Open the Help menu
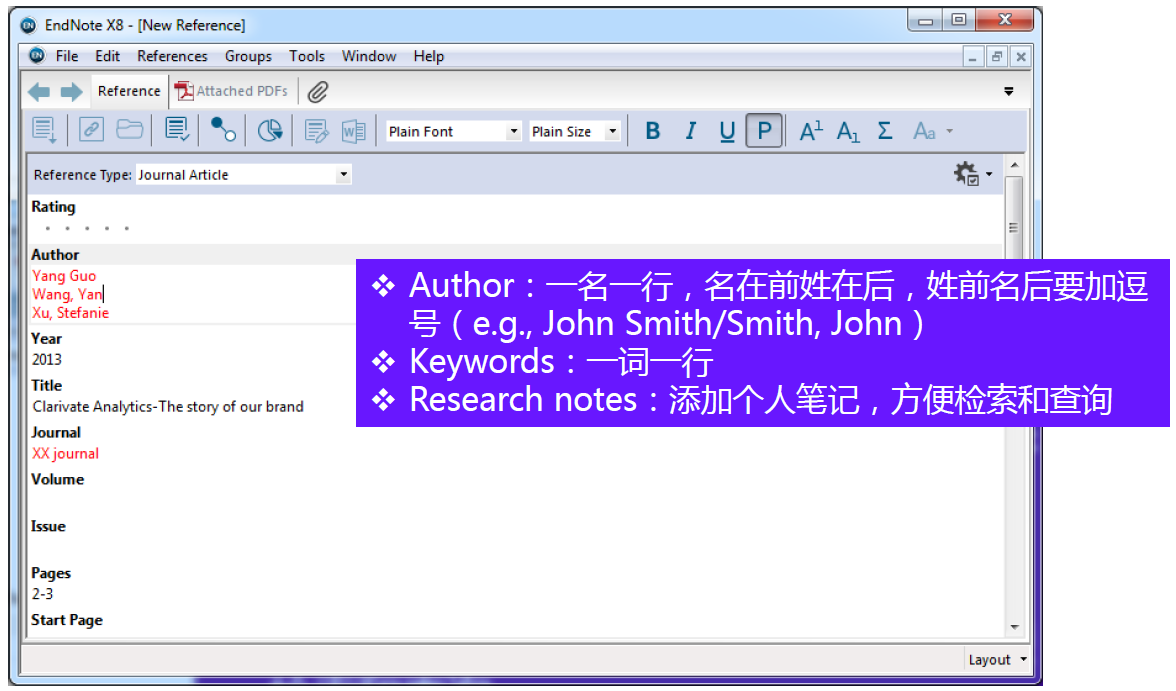 point(429,56)
